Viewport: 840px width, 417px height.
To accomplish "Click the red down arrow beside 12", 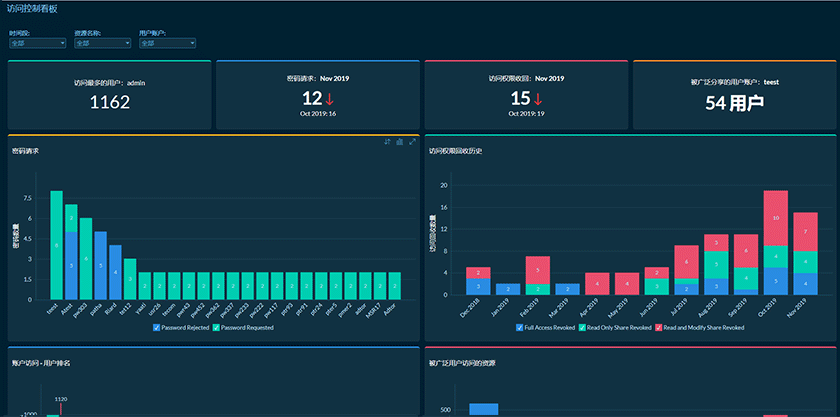I will click(x=330, y=99).
